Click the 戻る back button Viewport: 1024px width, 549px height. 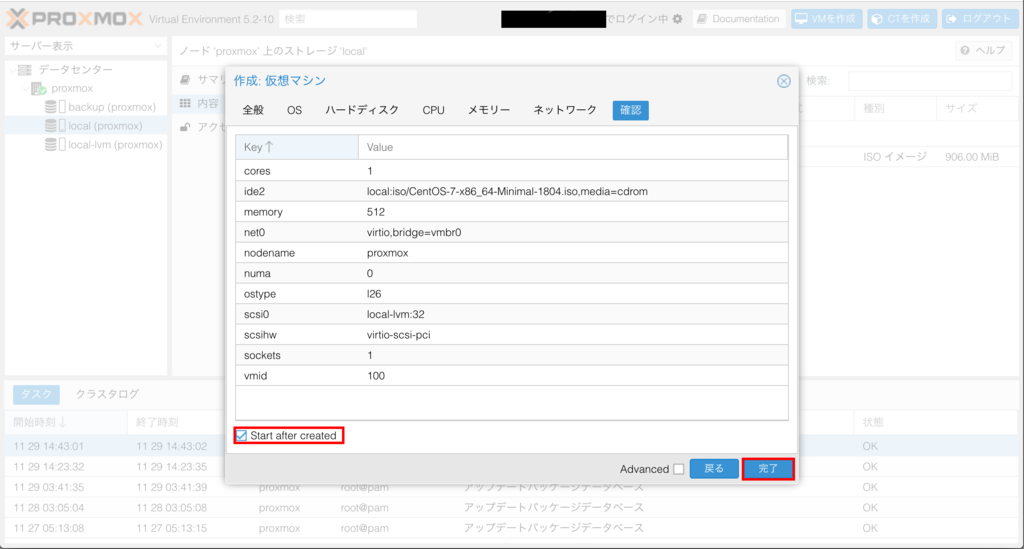coord(714,469)
